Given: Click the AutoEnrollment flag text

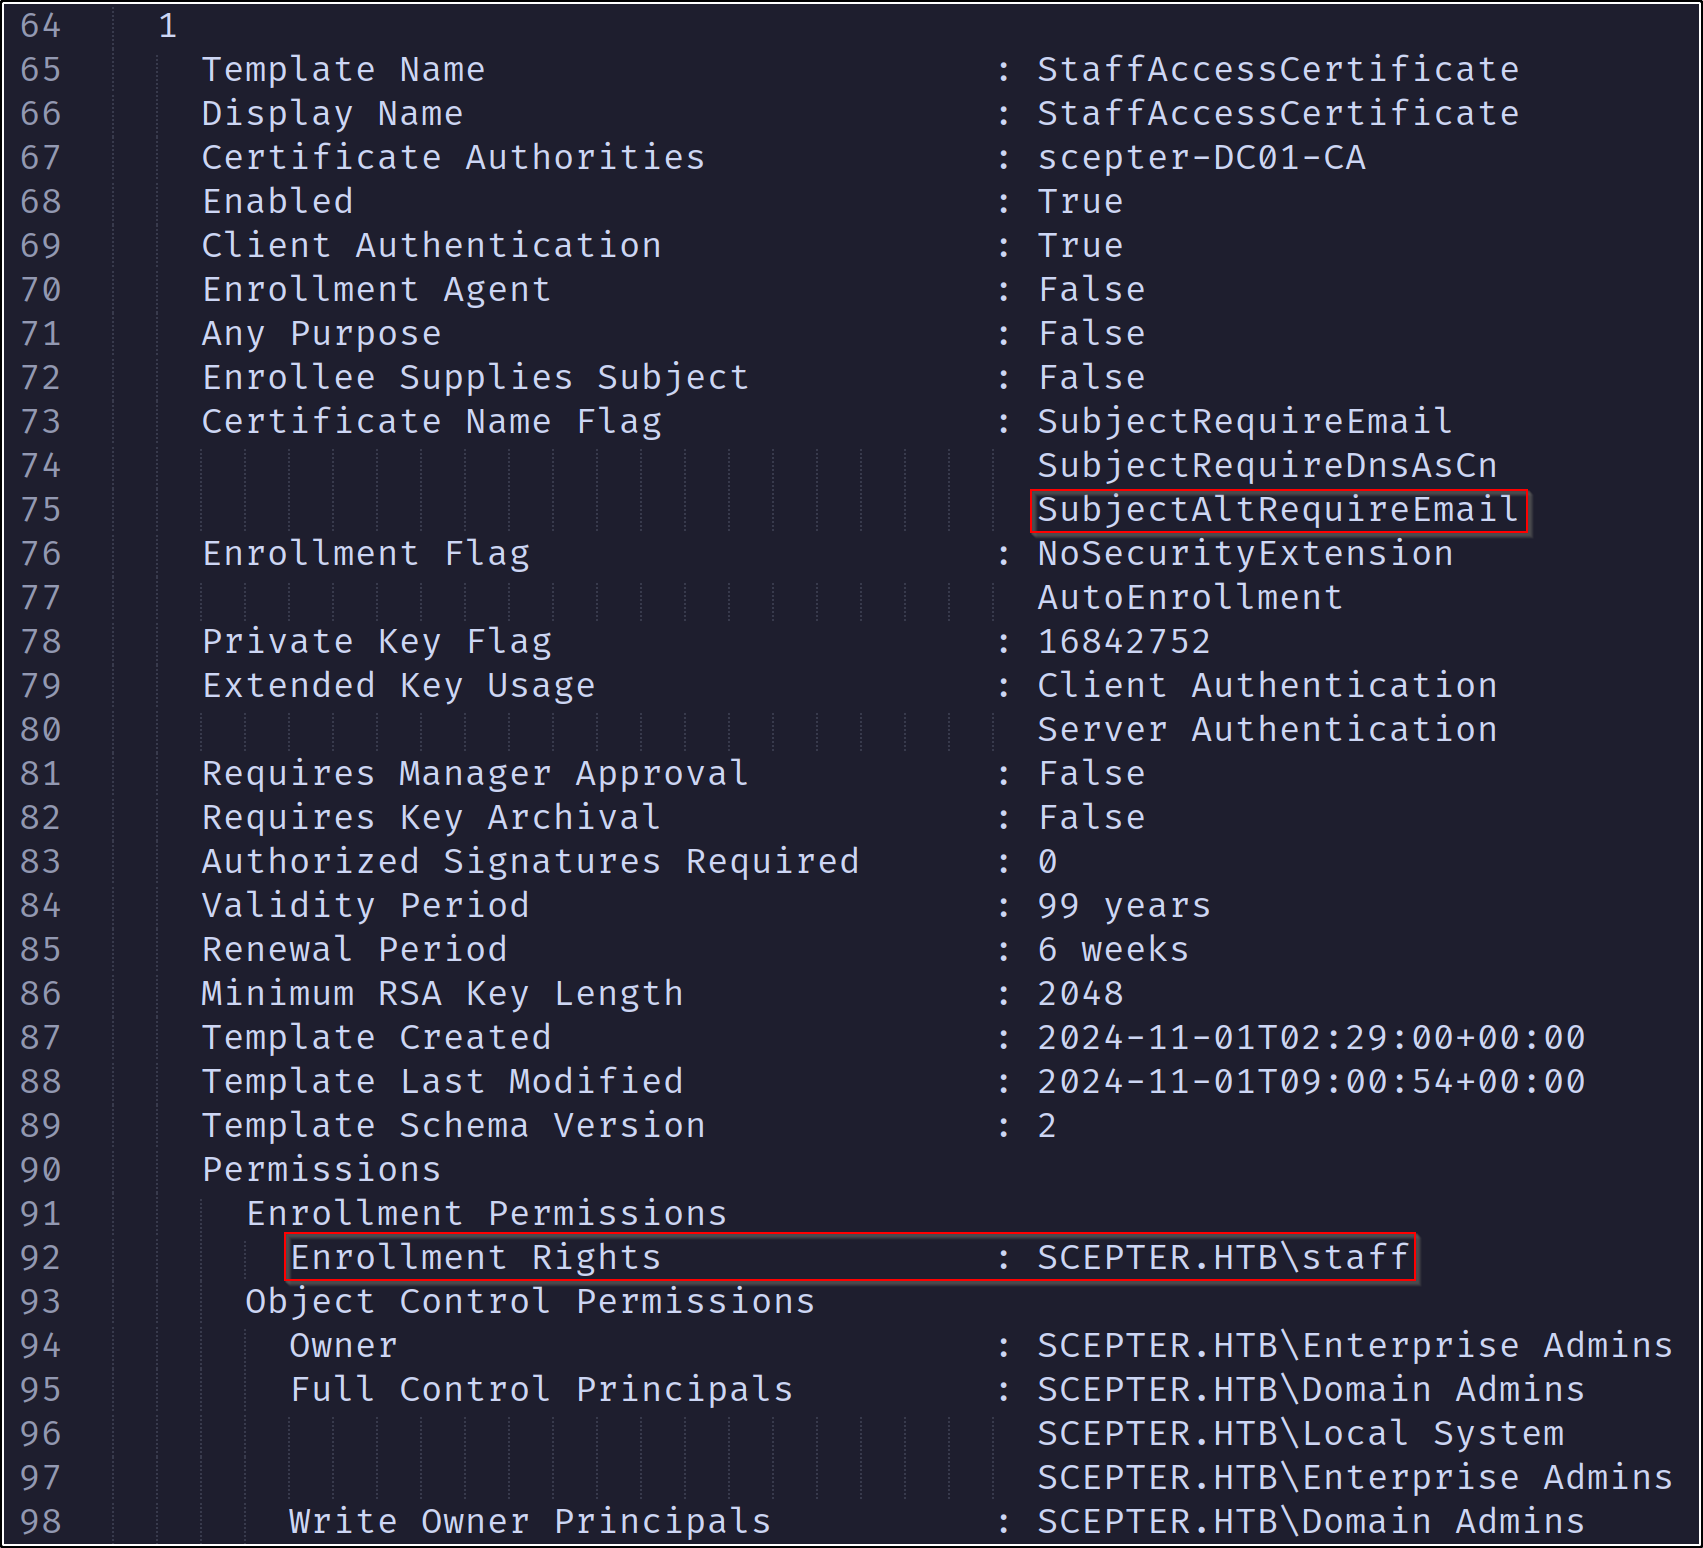Looking at the screenshot, I should pyautogui.click(x=1189, y=598).
